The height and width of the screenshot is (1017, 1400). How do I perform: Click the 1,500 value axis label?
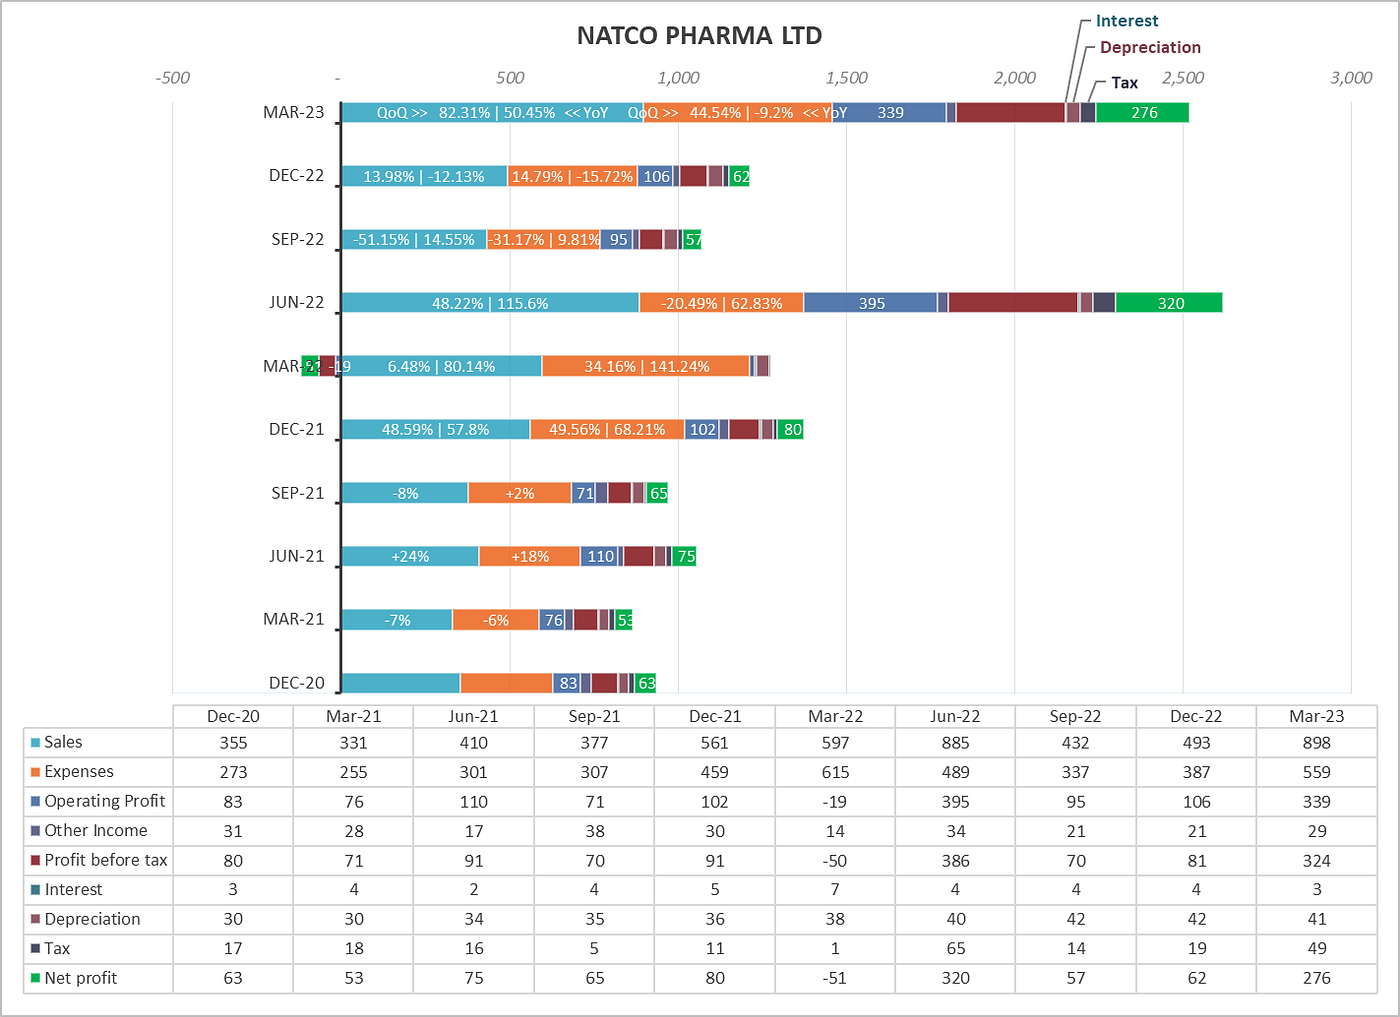pyautogui.click(x=847, y=78)
